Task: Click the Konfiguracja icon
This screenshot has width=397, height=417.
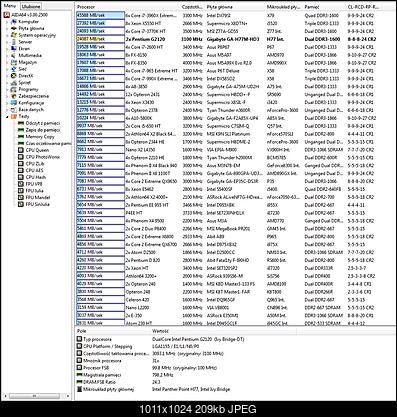Action: pyautogui.click(x=14, y=103)
